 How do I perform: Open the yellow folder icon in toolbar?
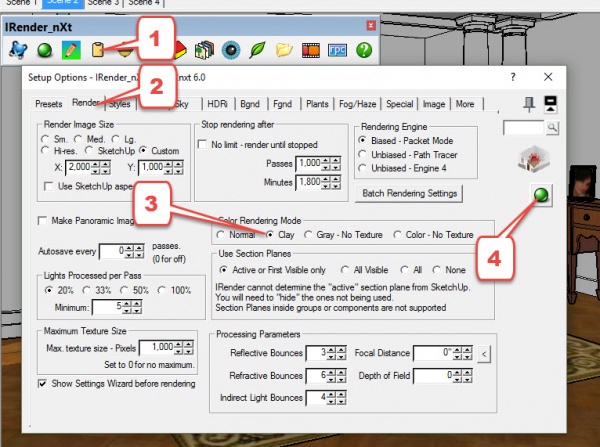284,48
